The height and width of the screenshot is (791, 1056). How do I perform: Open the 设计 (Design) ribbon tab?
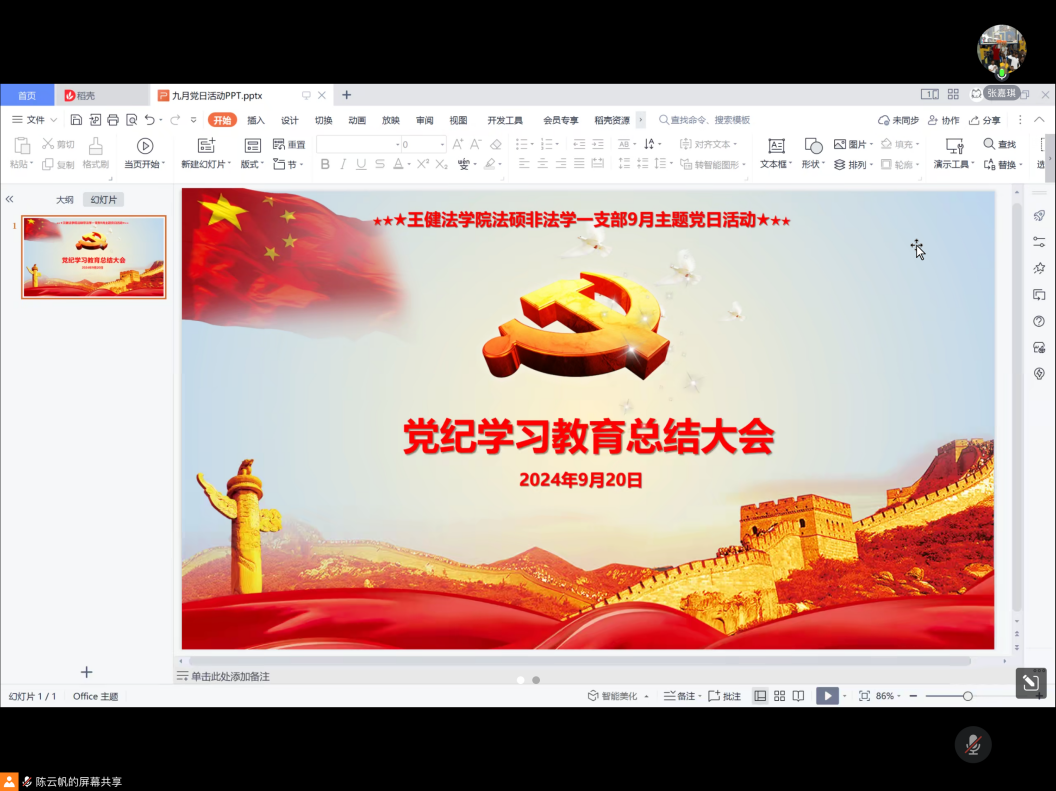pos(289,120)
